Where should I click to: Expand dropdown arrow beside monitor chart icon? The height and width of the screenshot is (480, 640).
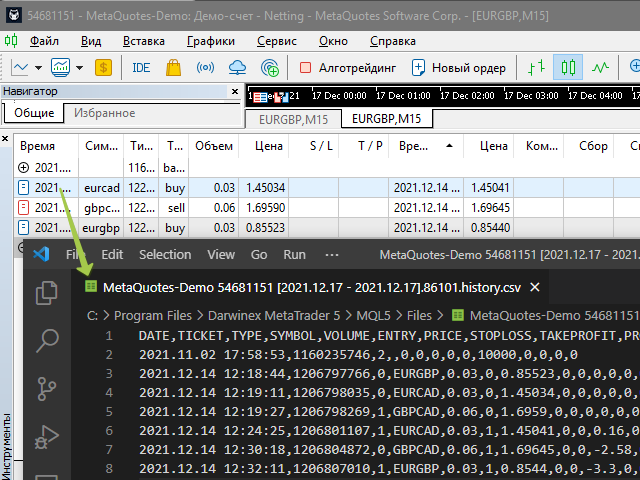(80, 68)
